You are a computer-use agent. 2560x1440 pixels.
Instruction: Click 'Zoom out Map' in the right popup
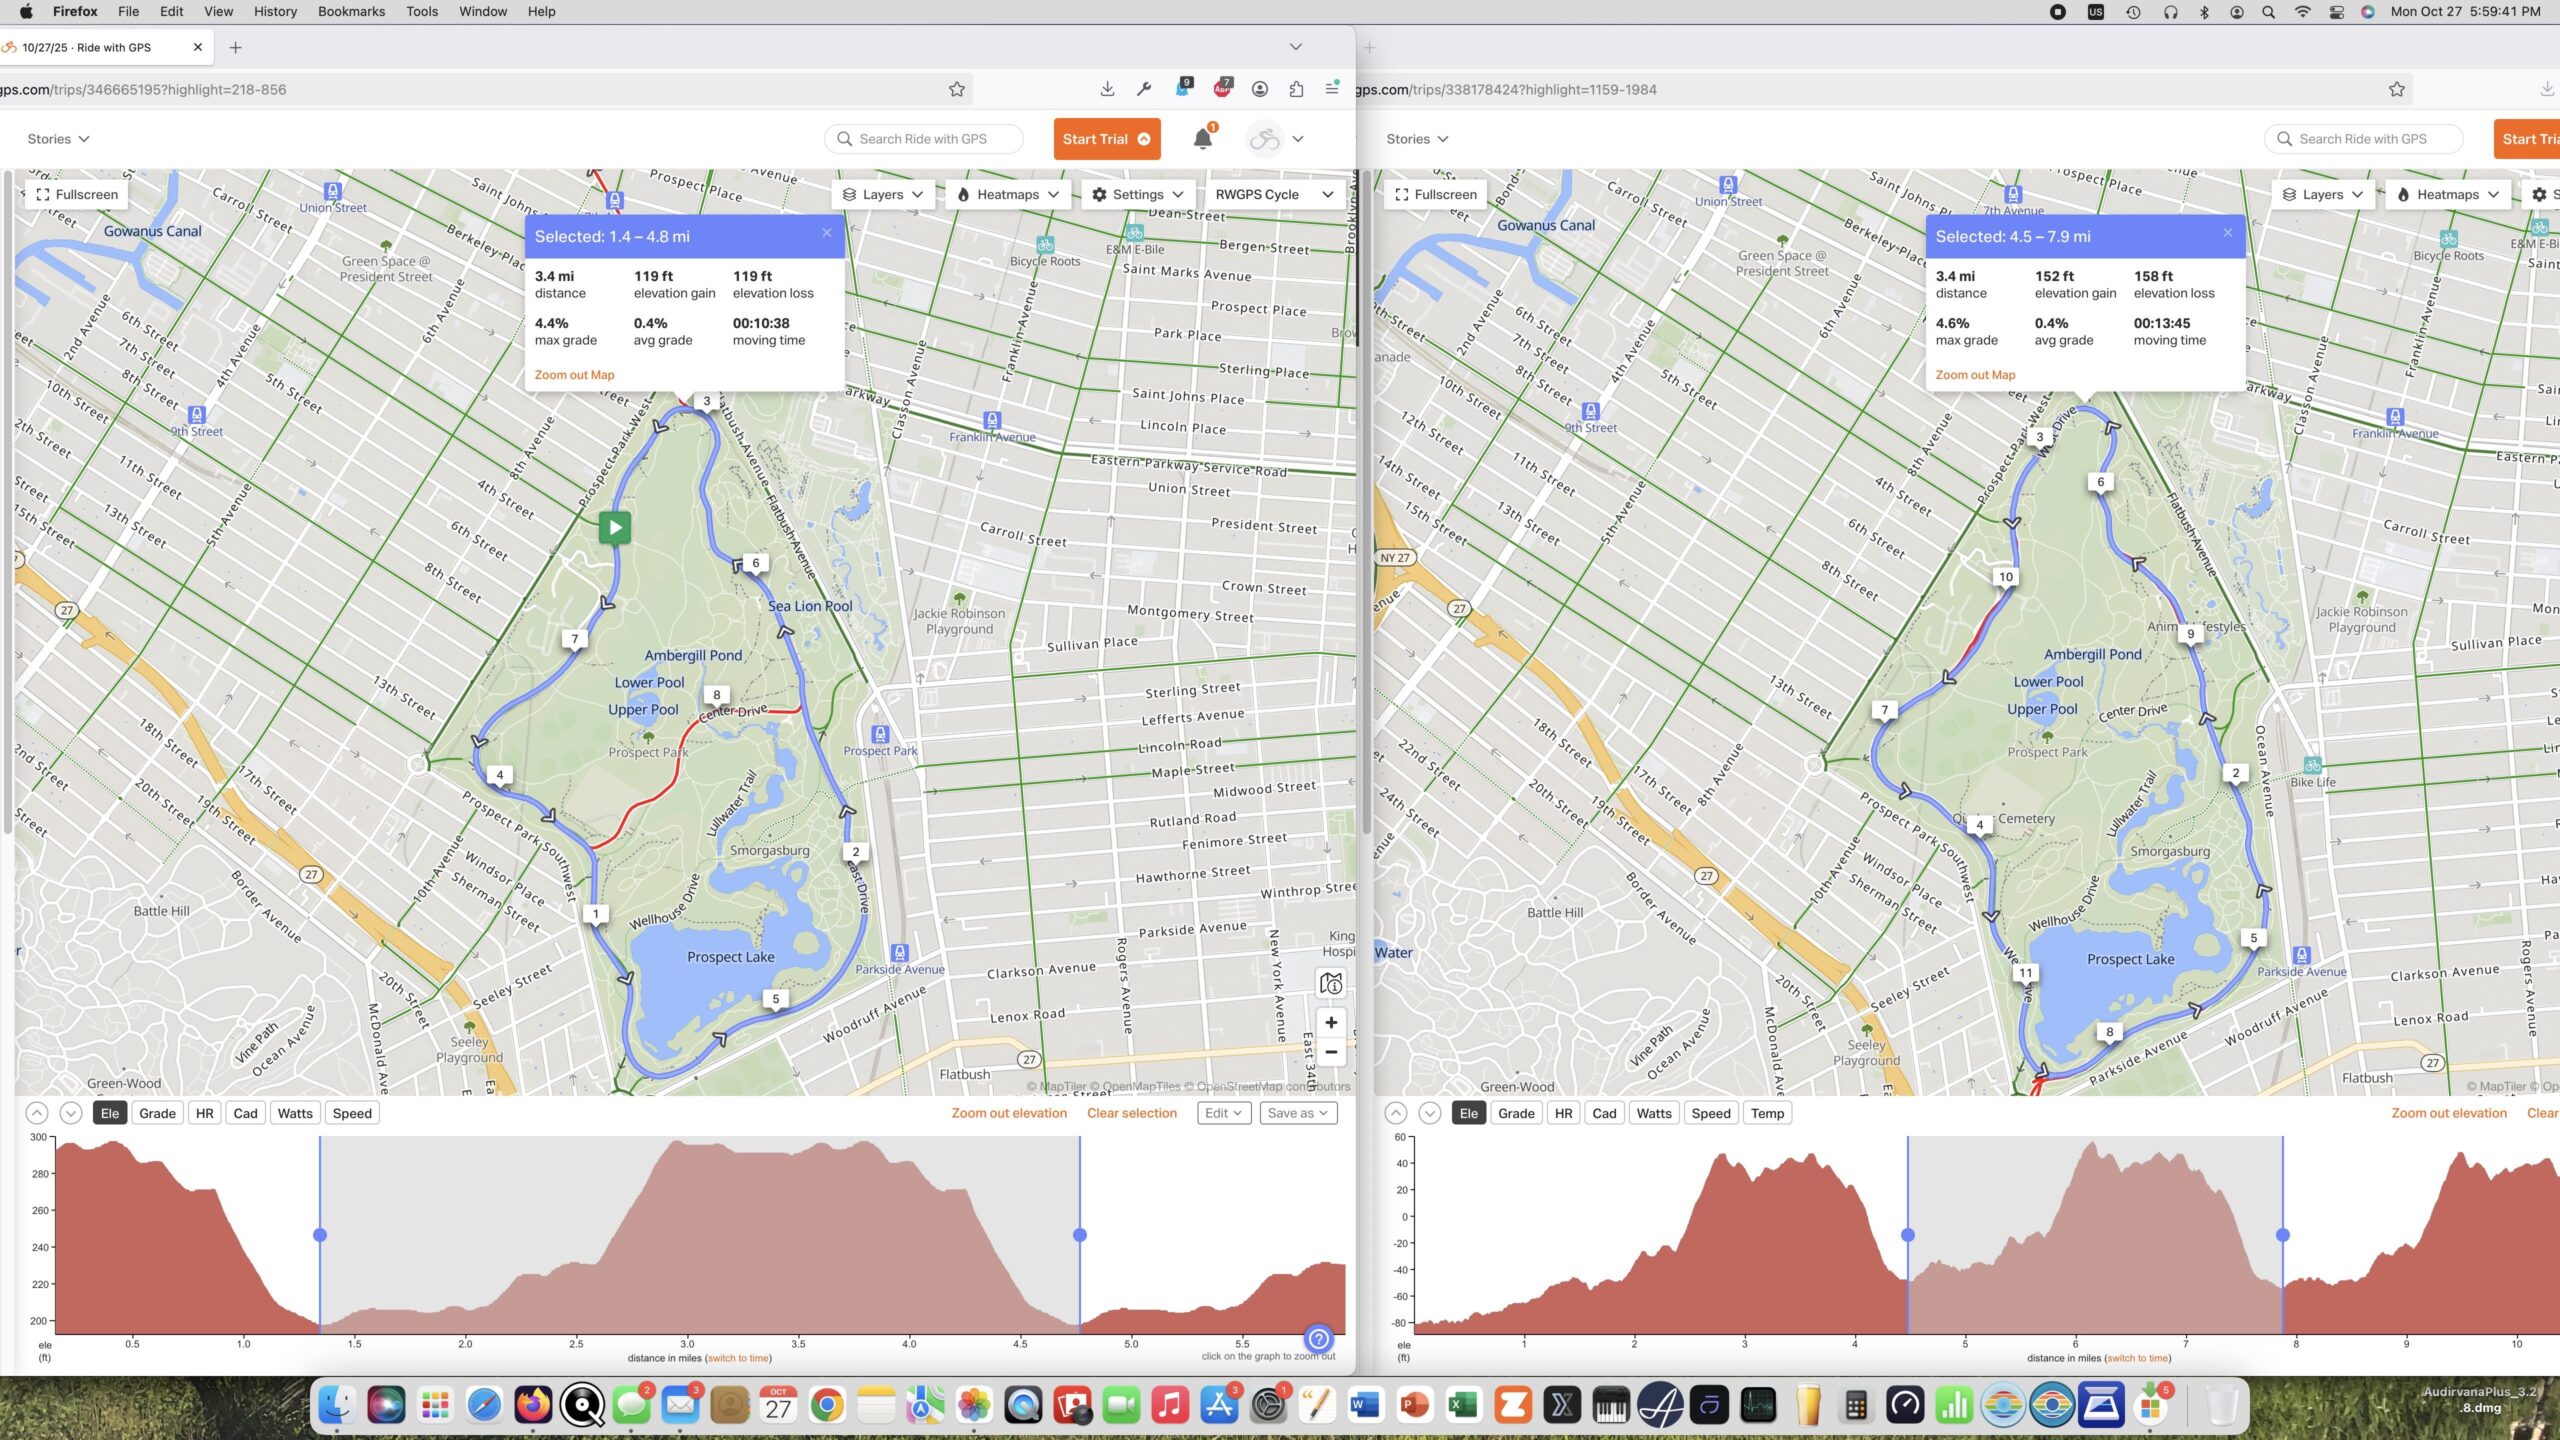(x=1975, y=375)
